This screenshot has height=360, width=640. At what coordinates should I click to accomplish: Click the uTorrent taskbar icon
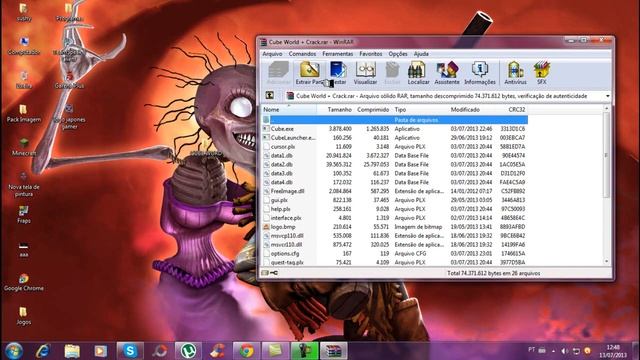188,351
